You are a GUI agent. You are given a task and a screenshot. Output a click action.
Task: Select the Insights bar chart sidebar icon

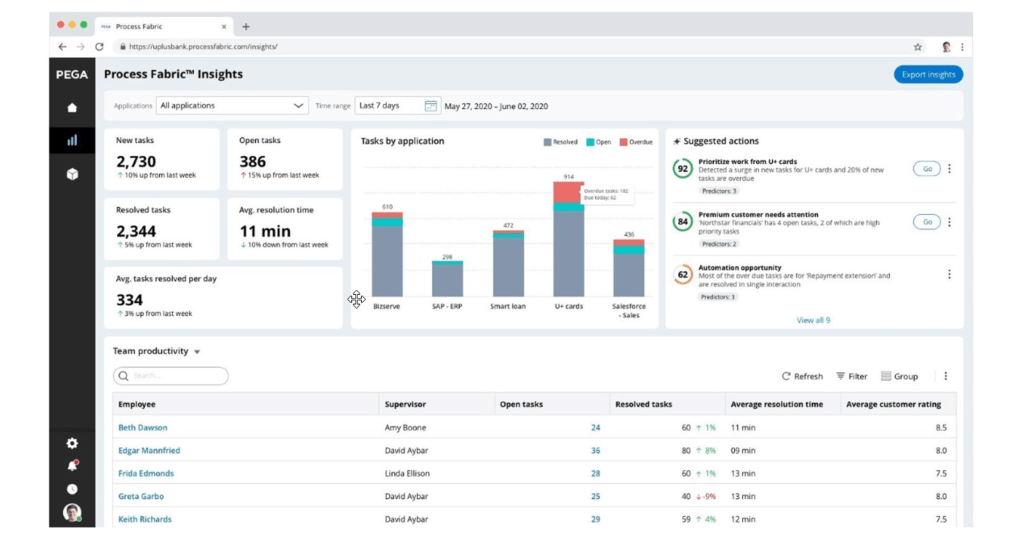click(x=72, y=140)
